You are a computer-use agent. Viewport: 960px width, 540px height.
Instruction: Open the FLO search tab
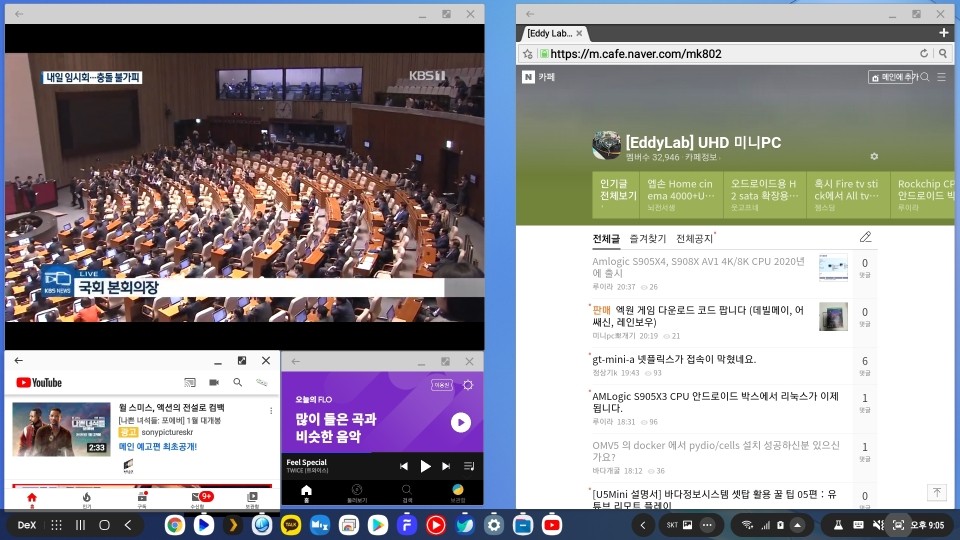pyautogui.click(x=407, y=493)
